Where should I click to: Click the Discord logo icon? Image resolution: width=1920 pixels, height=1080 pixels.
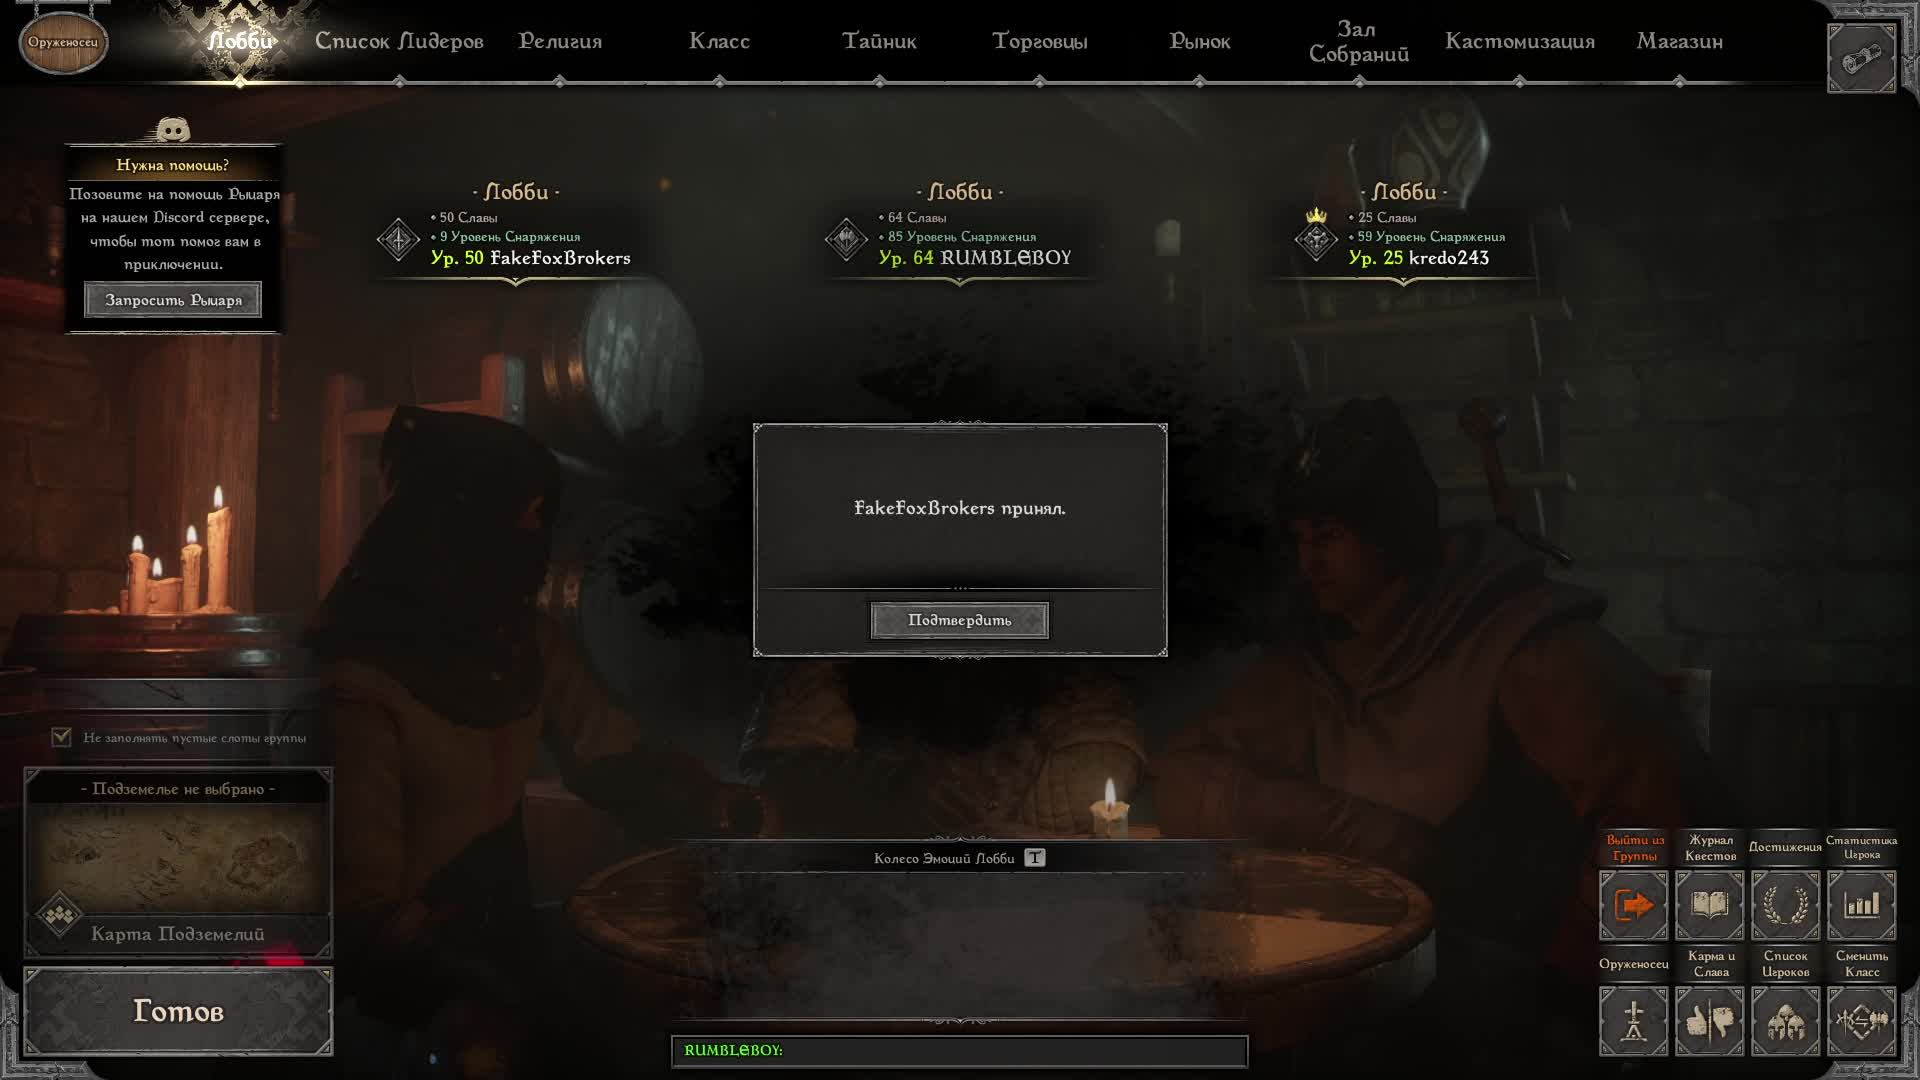(173, 130)
